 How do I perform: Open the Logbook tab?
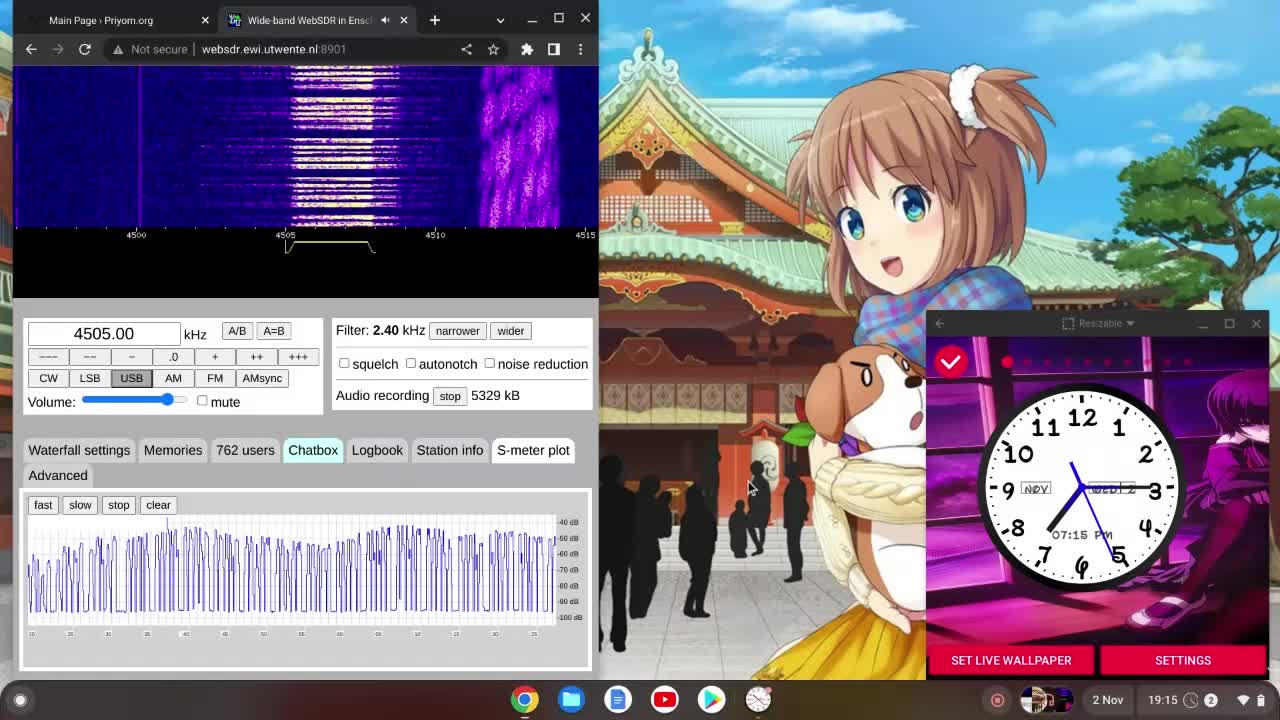point(377,450)
